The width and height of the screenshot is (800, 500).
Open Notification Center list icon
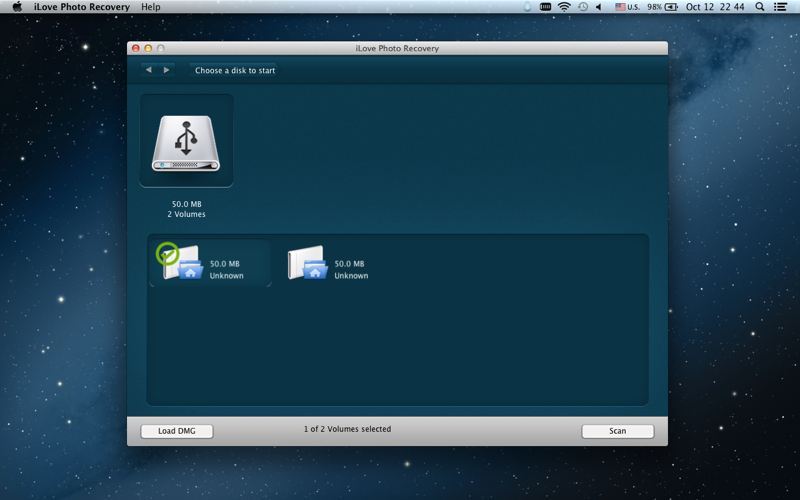(x=781, y=7)
